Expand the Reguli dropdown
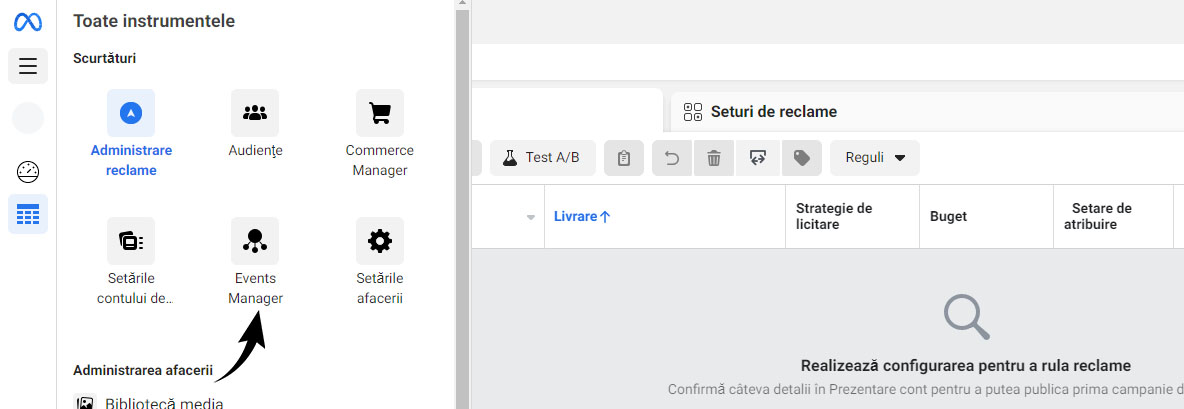The height and width of the screenshot is (409, 1184). click(875, 158)
